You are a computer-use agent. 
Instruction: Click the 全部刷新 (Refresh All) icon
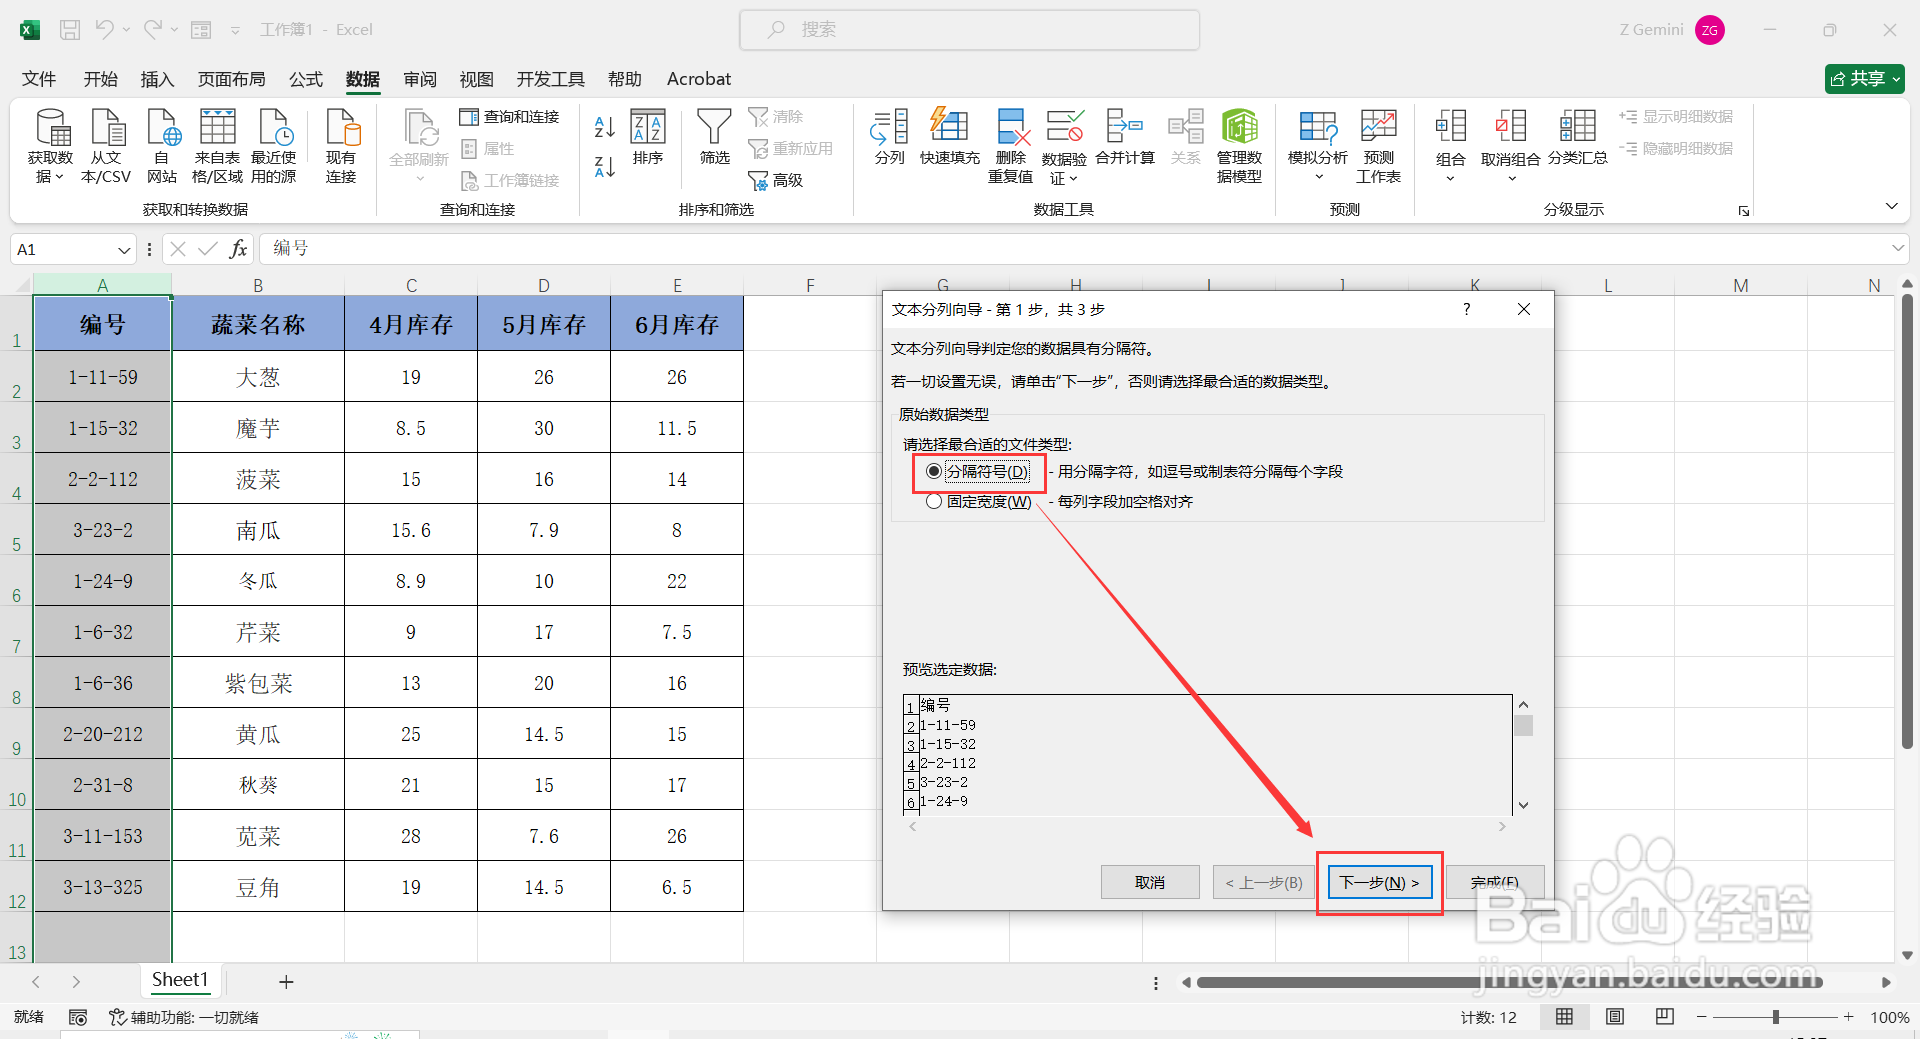(x=420, y=140)
